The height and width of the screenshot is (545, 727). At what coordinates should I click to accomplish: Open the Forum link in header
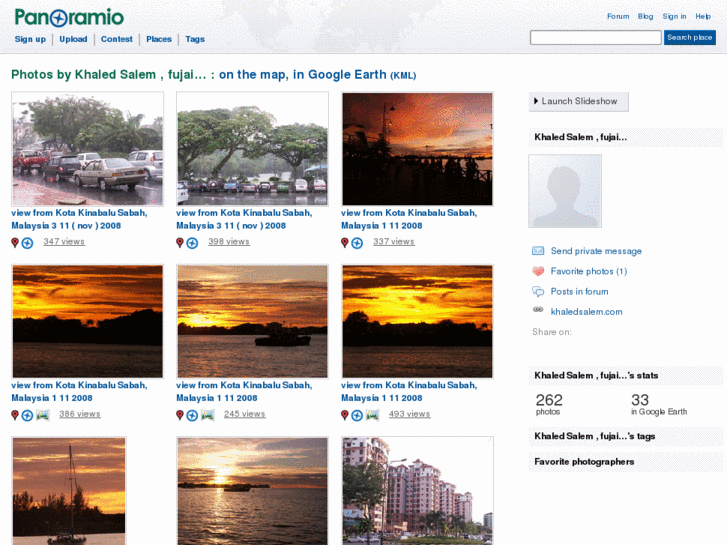(x=618, y=16)
